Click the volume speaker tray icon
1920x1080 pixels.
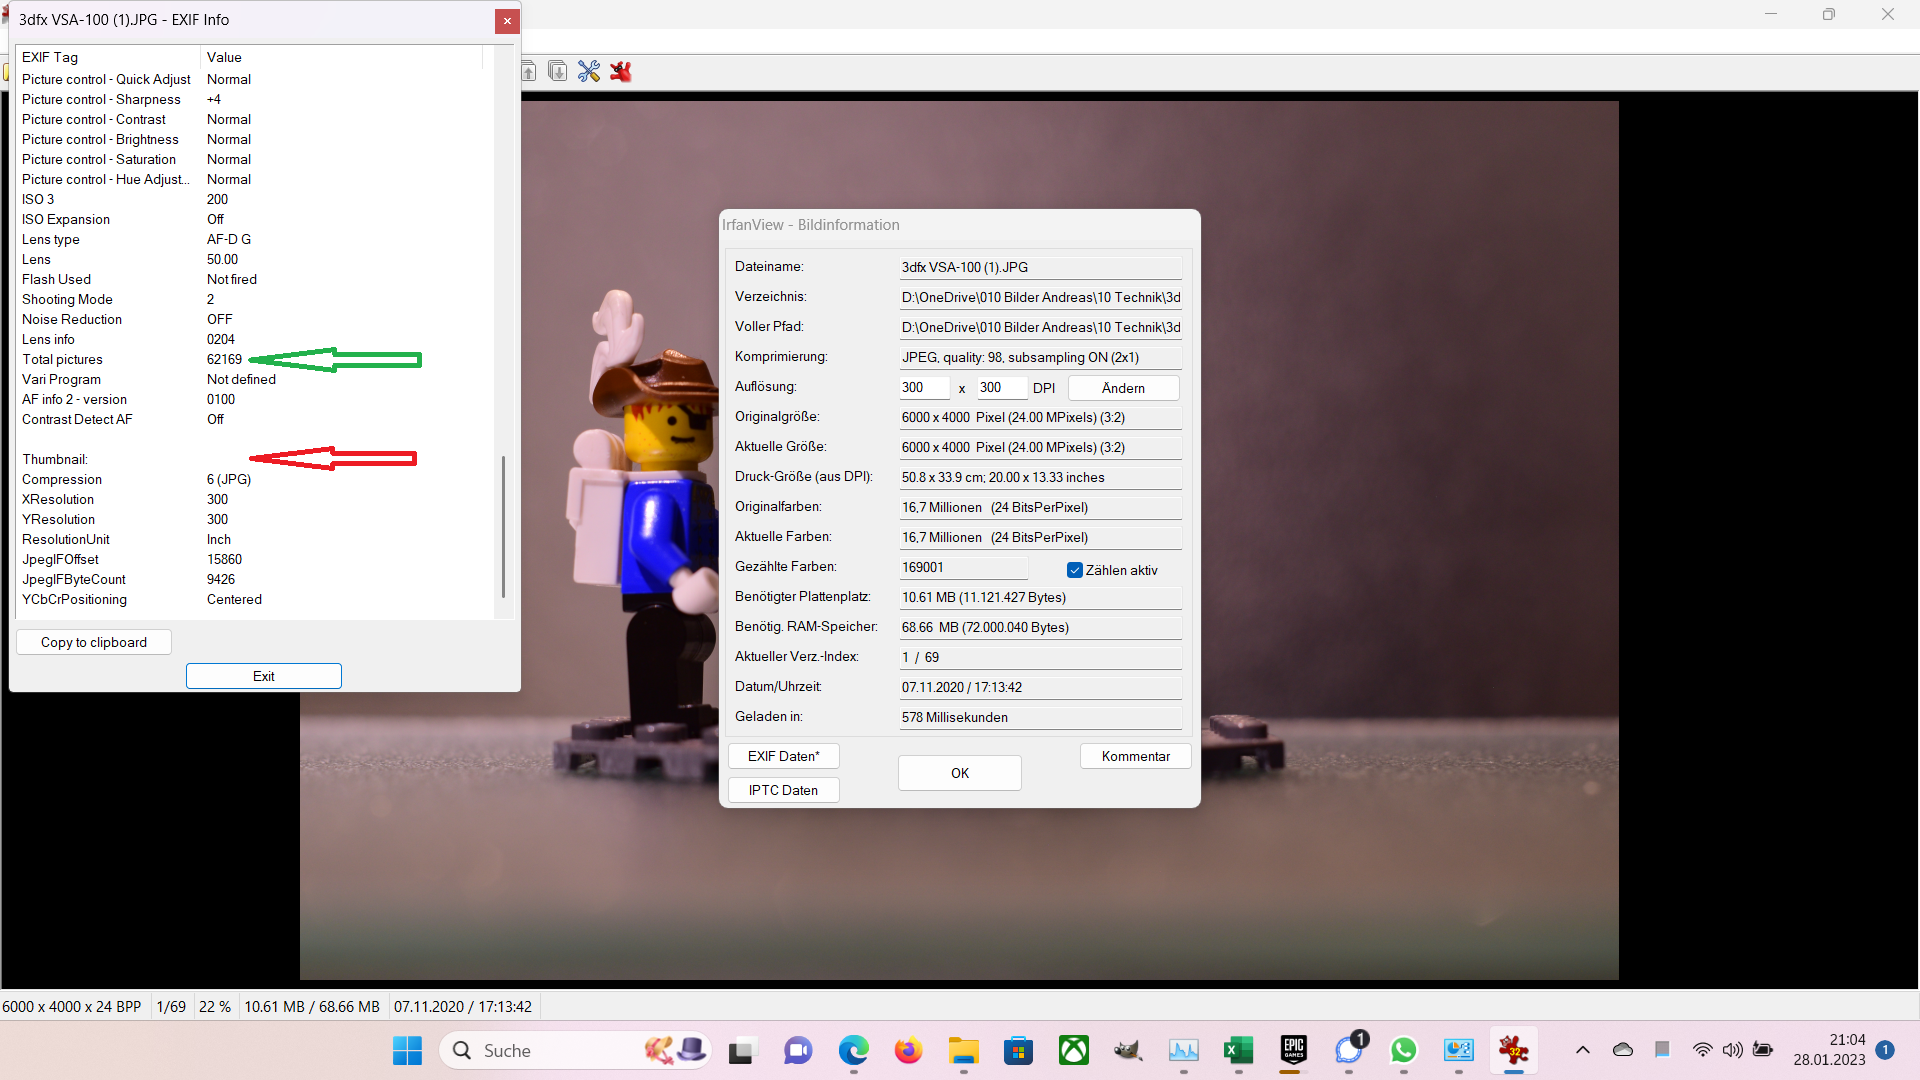click(1733, 1050)
